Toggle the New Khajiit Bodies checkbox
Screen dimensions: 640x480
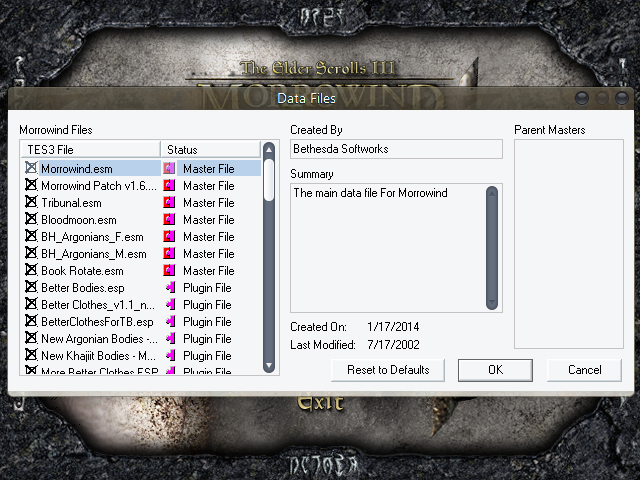coord(31,355)
